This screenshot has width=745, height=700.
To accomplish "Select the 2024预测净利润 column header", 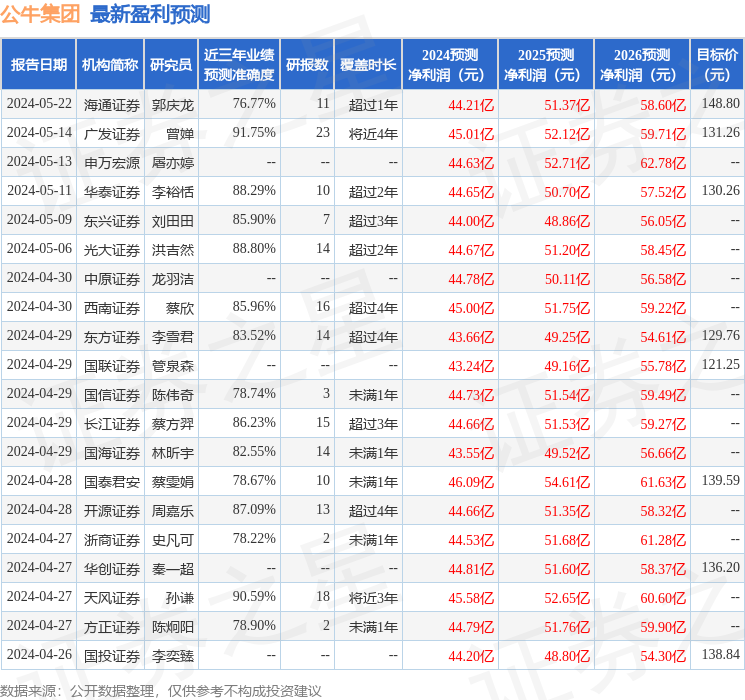I will pyautogui.click(x=450, y=65).
